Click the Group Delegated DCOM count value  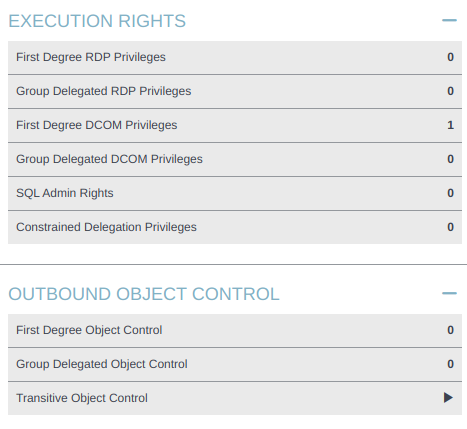[x=450, y=159]
